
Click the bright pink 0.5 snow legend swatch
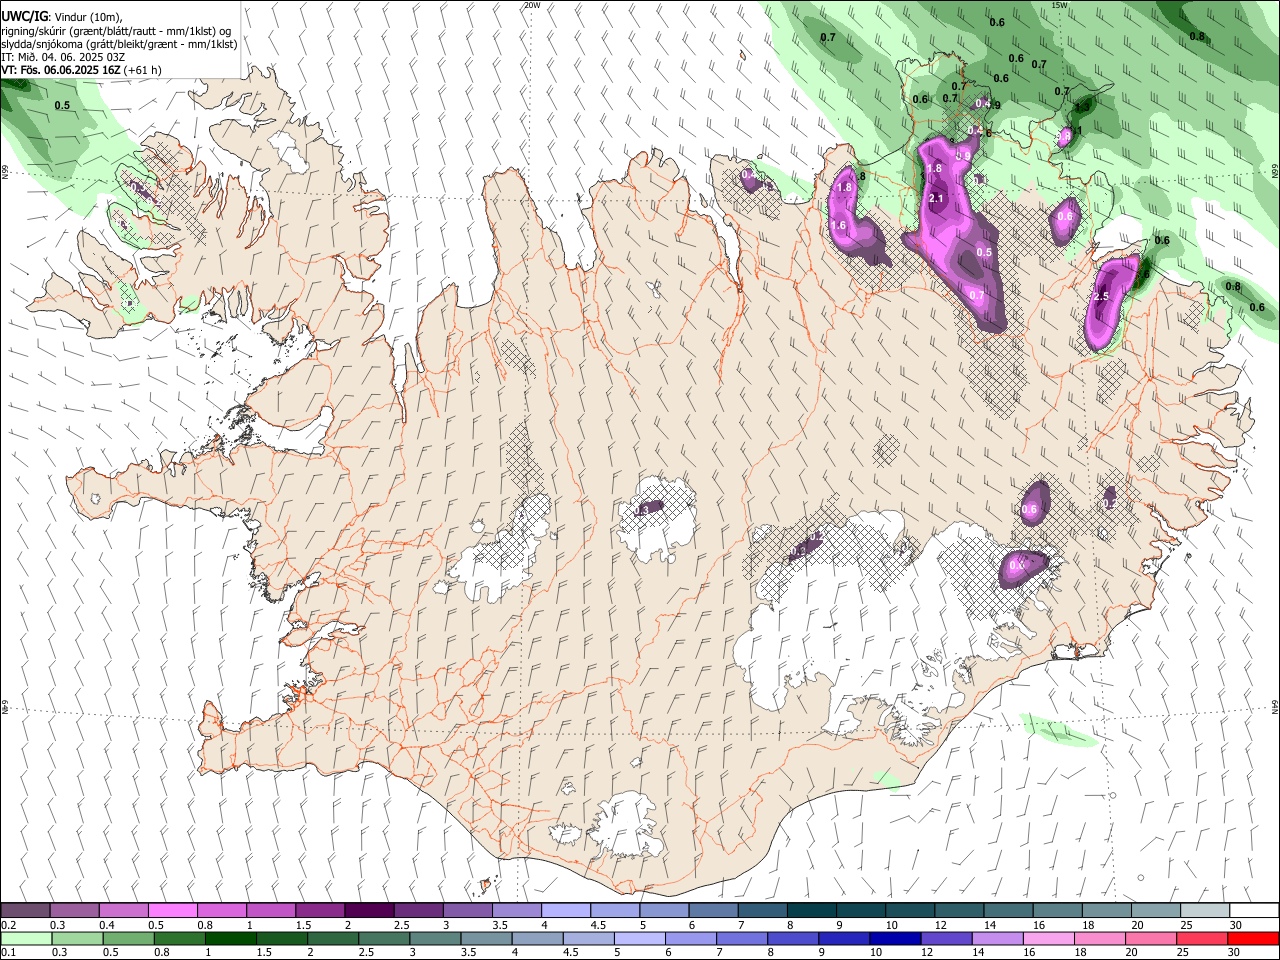(172, 910)
